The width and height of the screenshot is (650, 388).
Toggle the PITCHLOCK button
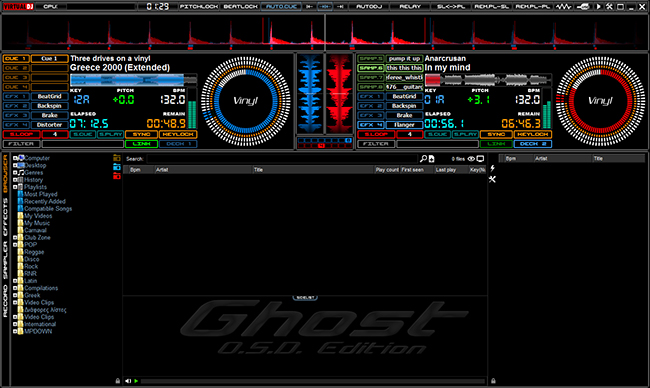(x=199, y=6)
